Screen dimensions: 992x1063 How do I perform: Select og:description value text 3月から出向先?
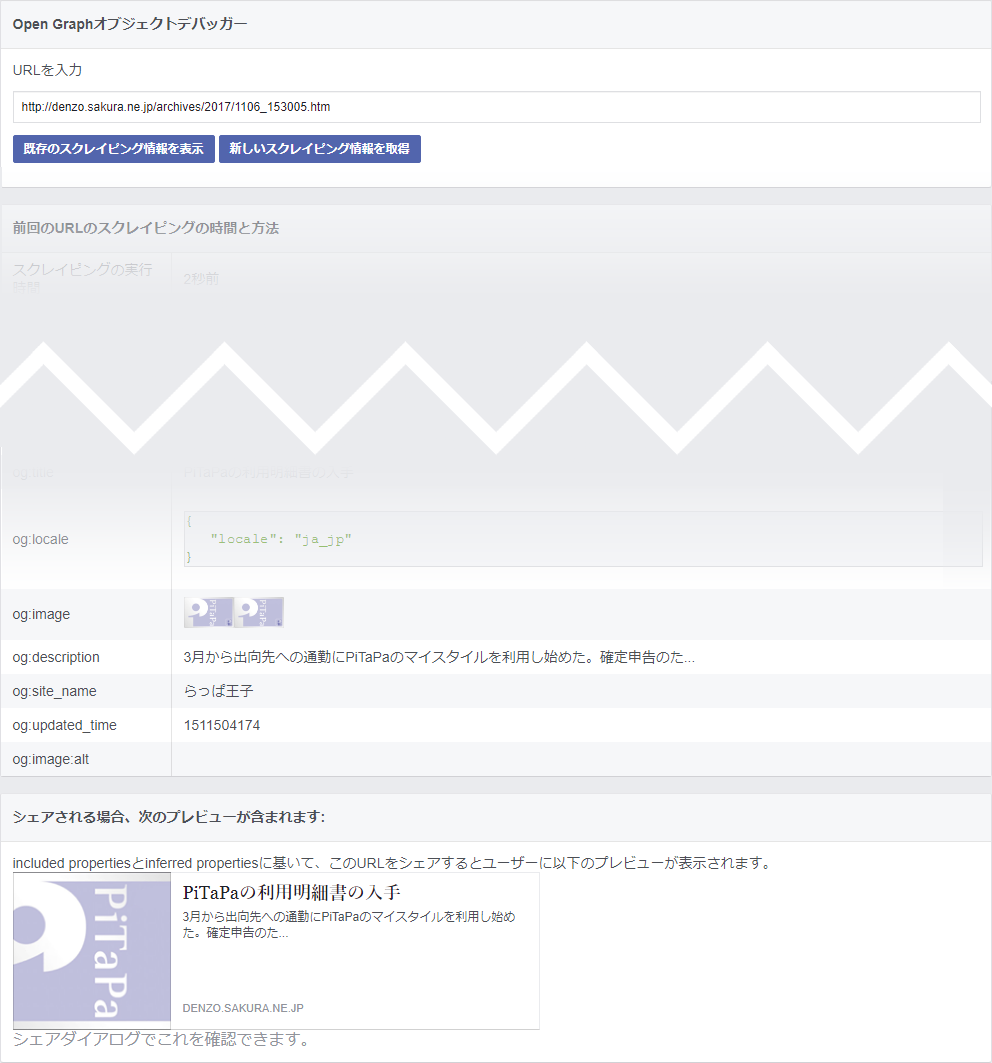(439, 657)
